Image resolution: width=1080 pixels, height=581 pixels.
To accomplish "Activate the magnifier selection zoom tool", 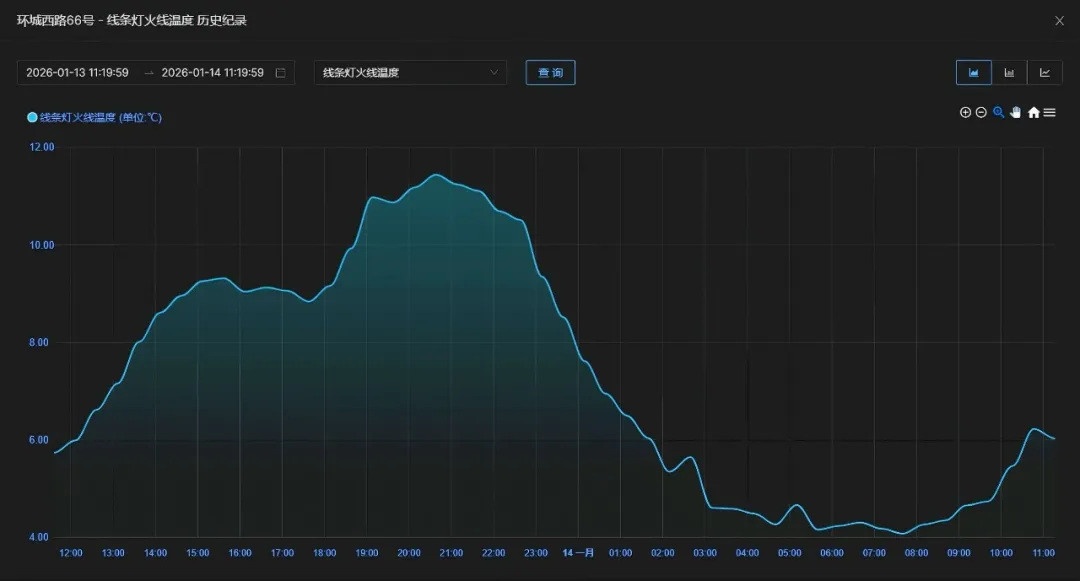I will point(998,113).
